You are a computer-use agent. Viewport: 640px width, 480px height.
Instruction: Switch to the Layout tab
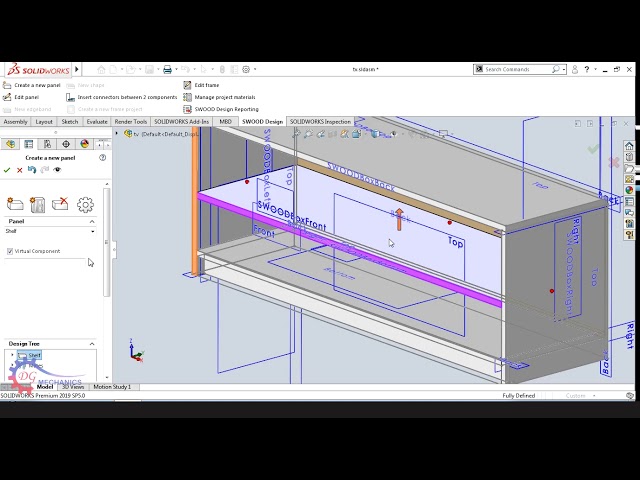click(44, 122)
